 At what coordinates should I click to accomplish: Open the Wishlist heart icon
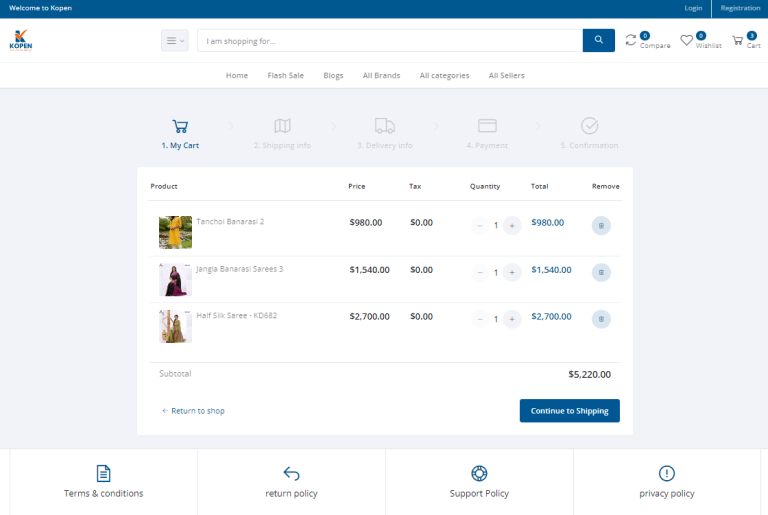click(687, 40)
